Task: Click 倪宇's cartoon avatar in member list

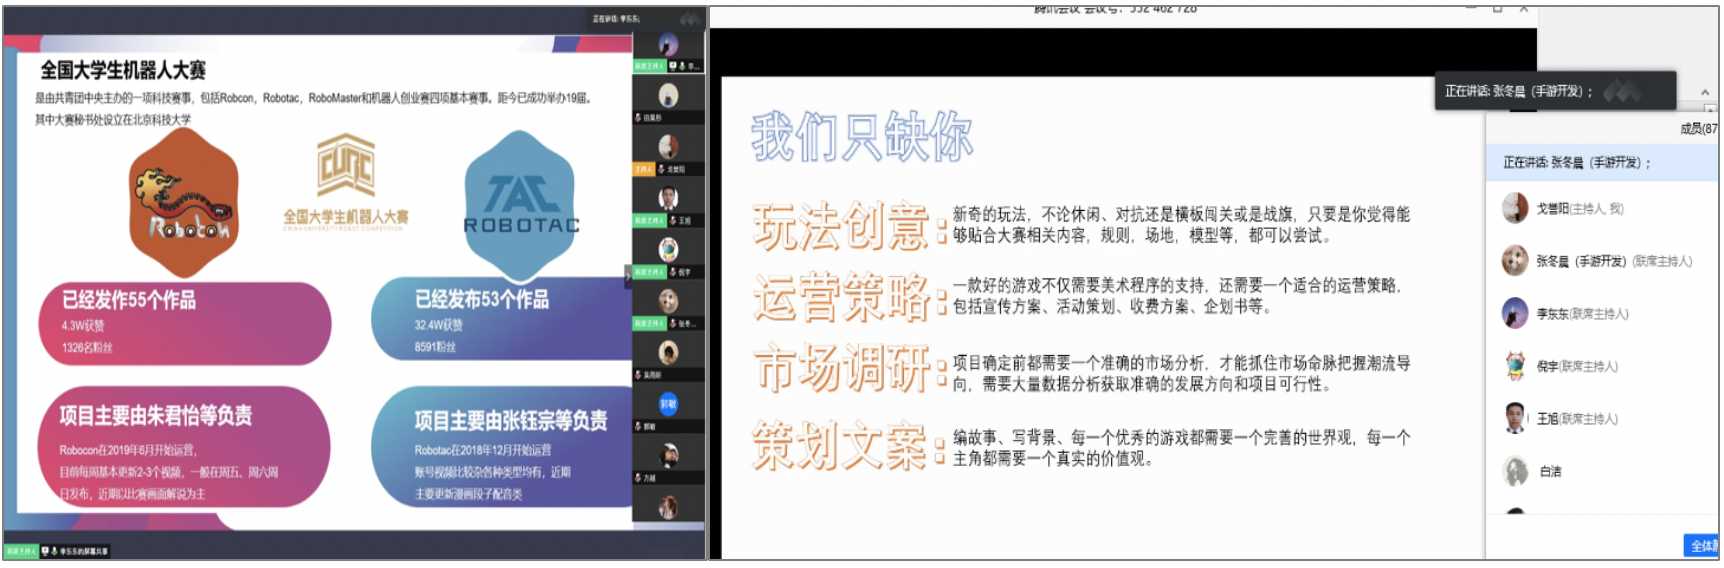Action: pos(1515,366)
